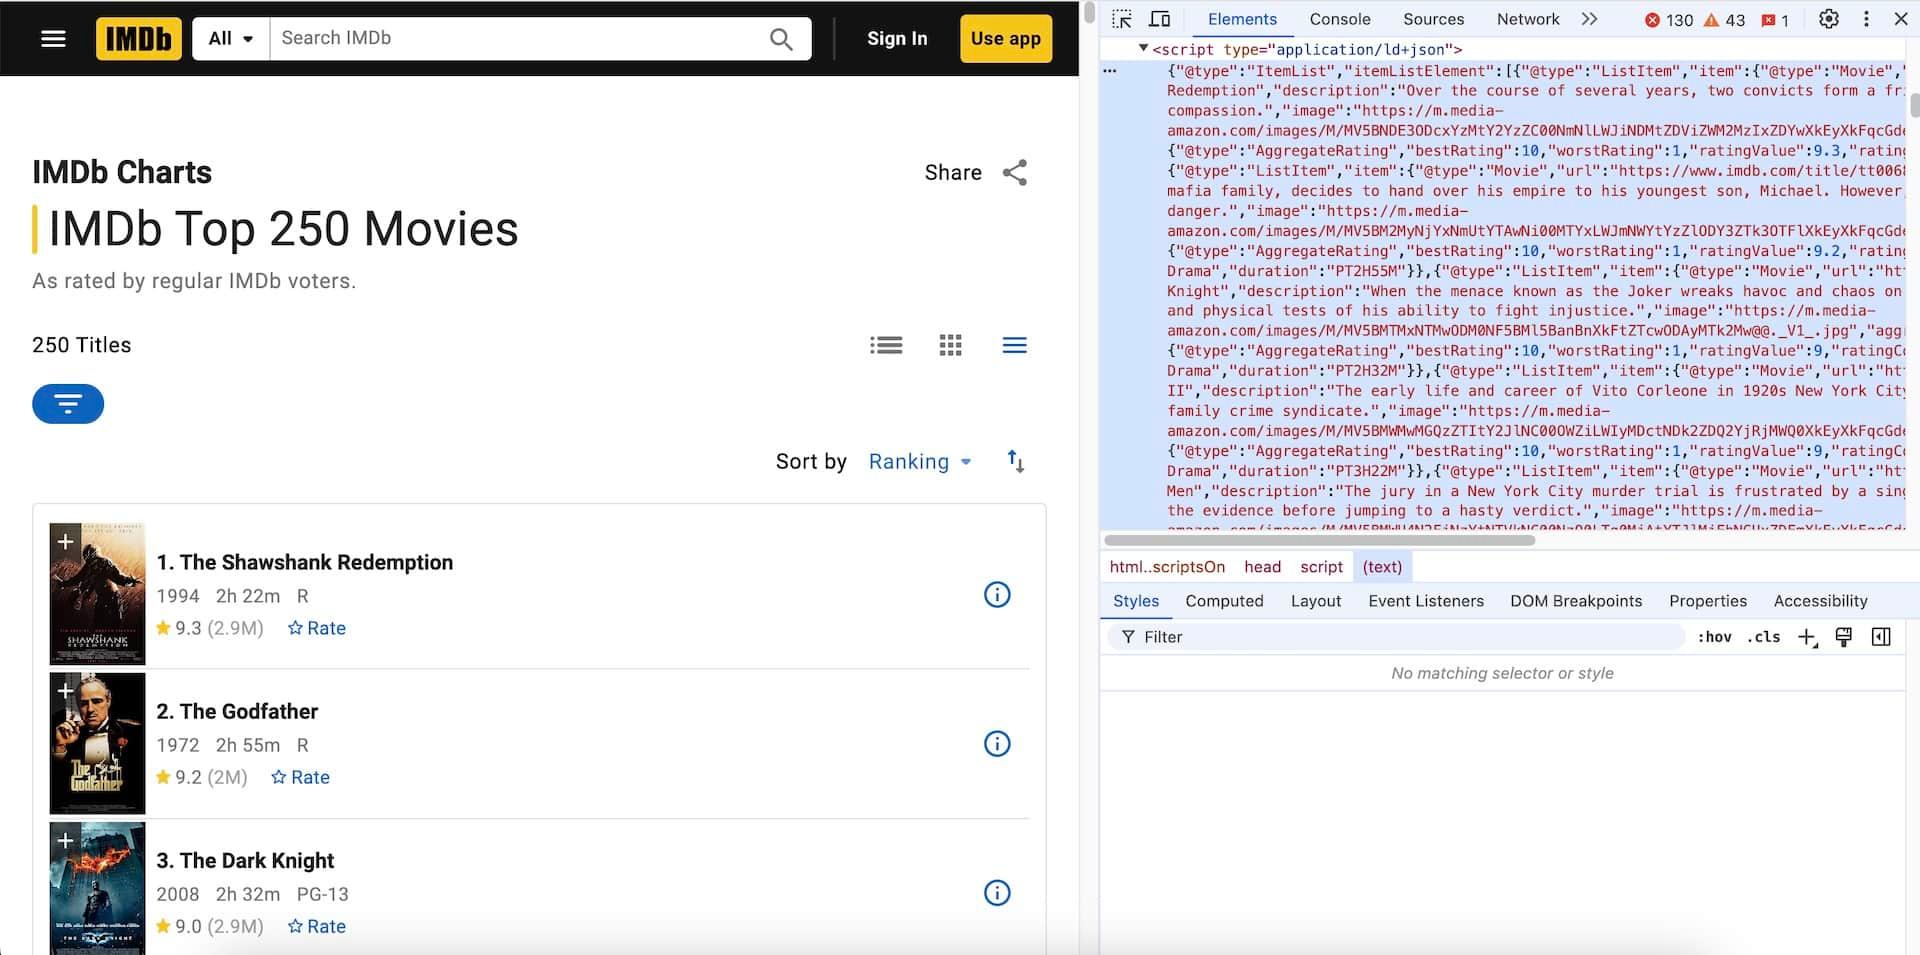Click the 130 errors counter

(1669, 20)
